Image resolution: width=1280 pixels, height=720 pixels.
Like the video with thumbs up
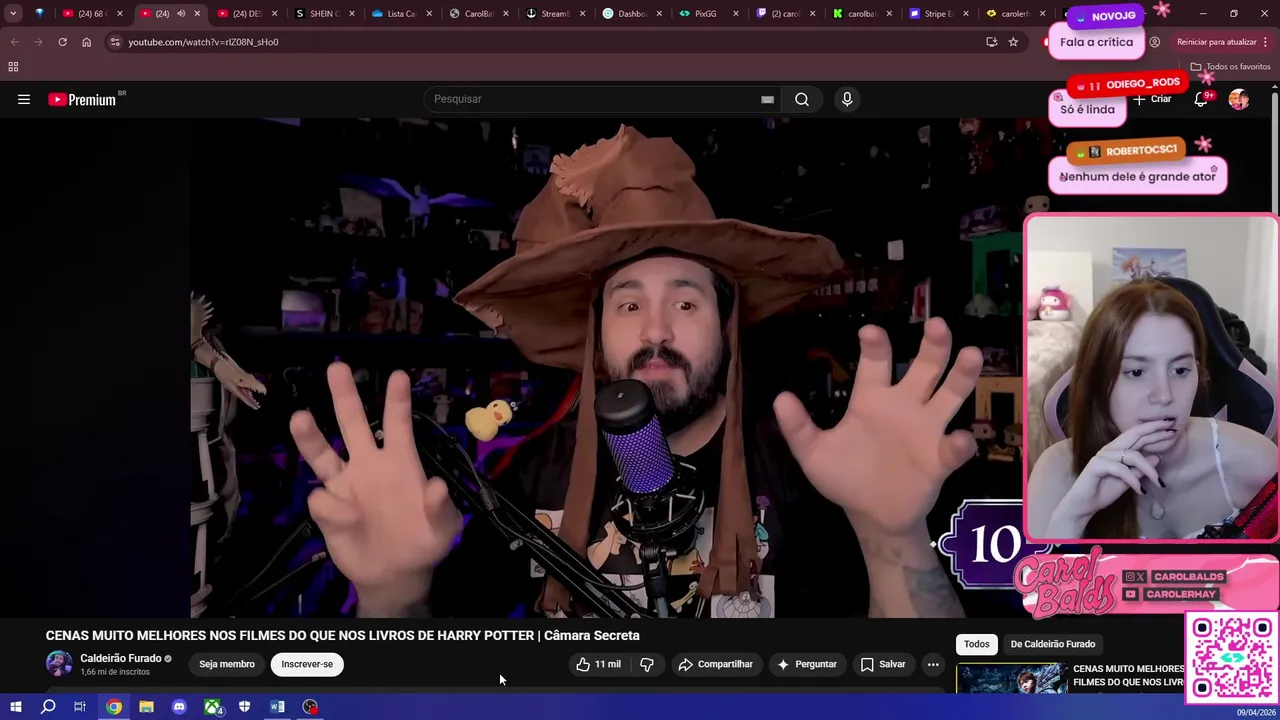(598, 664)
